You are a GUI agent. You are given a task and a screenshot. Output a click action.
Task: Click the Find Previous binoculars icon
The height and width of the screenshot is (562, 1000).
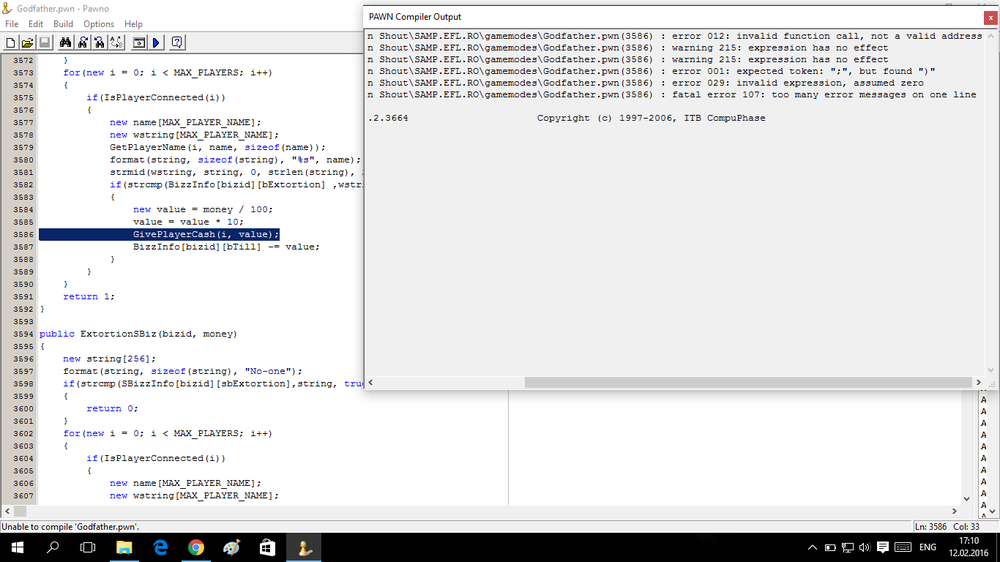99,43
